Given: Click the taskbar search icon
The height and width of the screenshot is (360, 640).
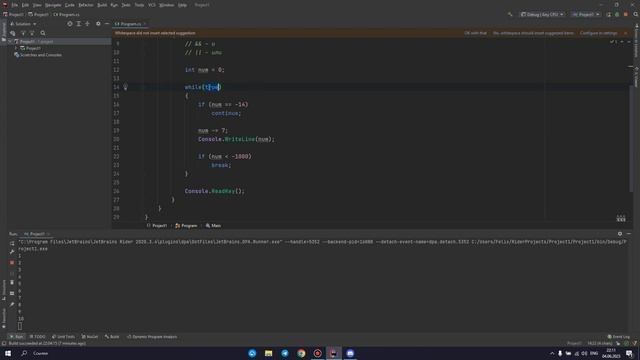Looking at the screenshot, I should (x=24, y=353).
